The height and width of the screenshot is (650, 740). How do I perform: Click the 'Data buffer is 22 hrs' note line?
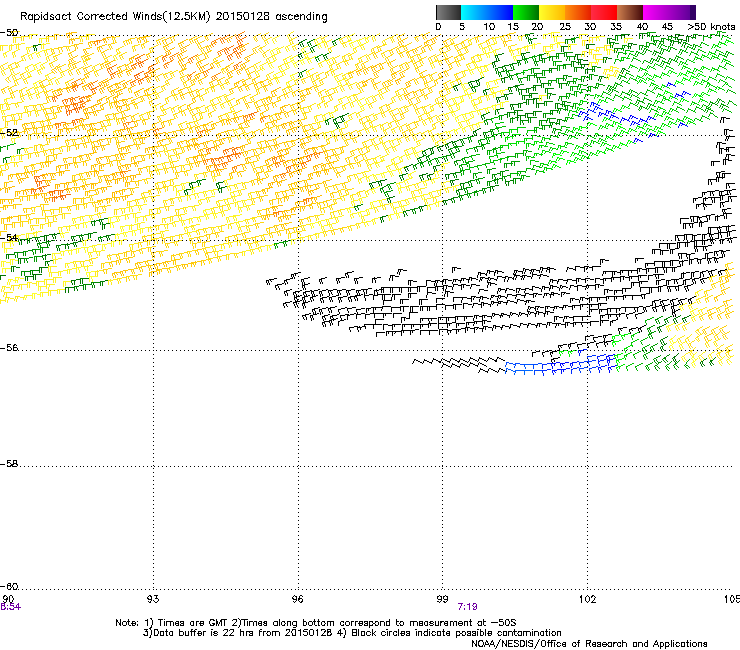352,633
